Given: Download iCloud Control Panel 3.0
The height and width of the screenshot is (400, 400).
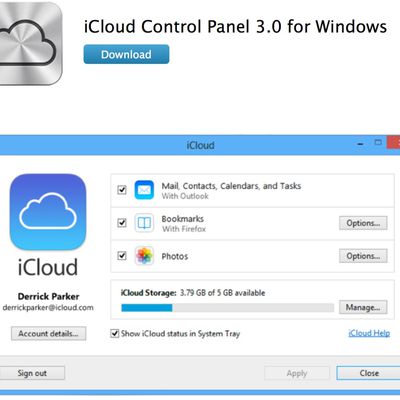Looking at the screenshot, I should 126,54.
